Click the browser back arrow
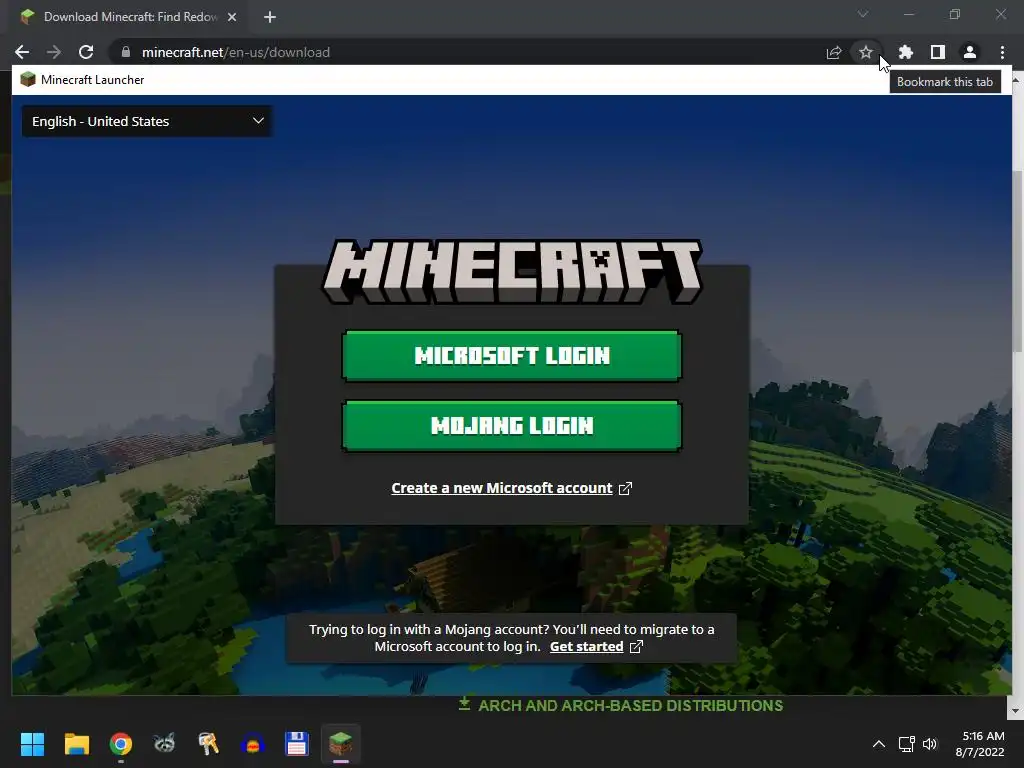 pyautogui.click(x=22, y=52)
